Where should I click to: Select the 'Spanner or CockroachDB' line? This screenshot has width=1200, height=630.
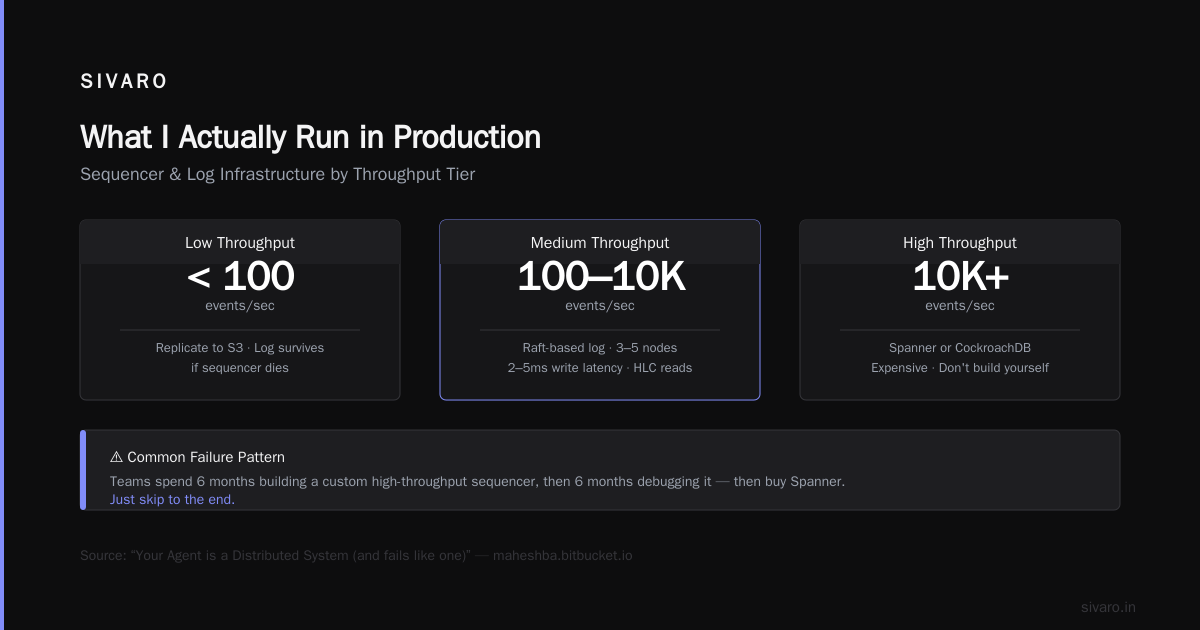coord(960,348)
